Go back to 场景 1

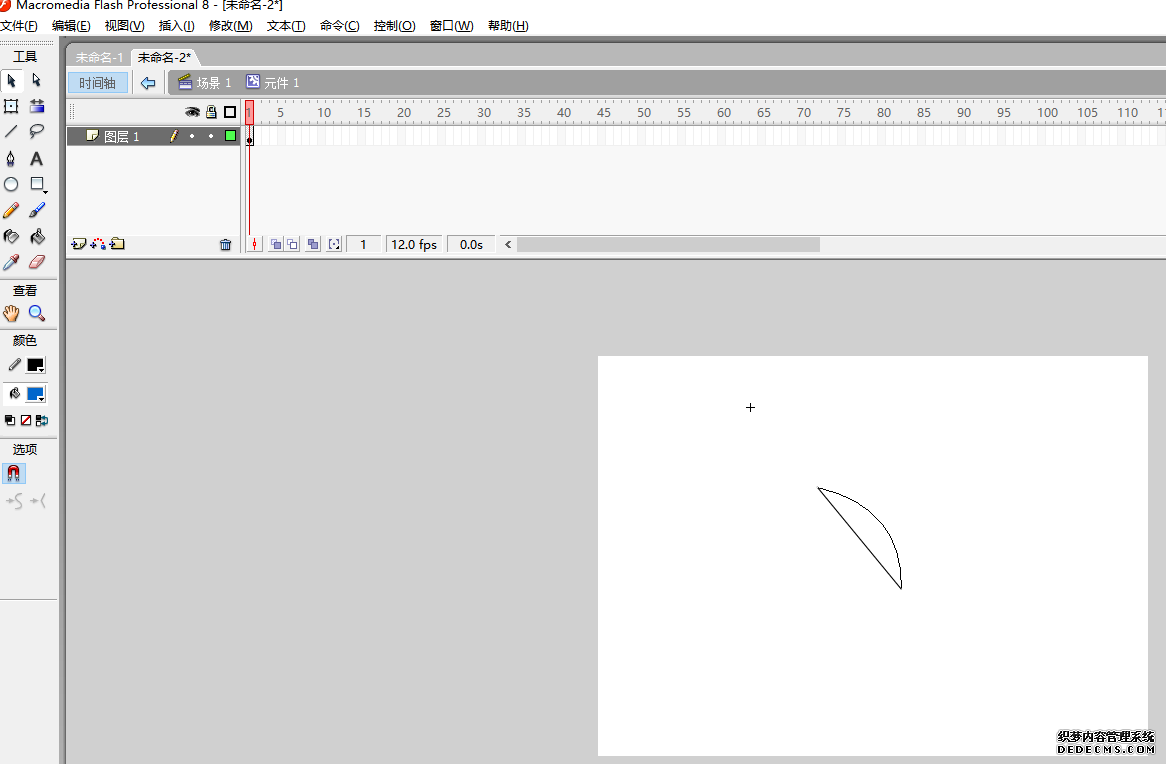point(205,83)
